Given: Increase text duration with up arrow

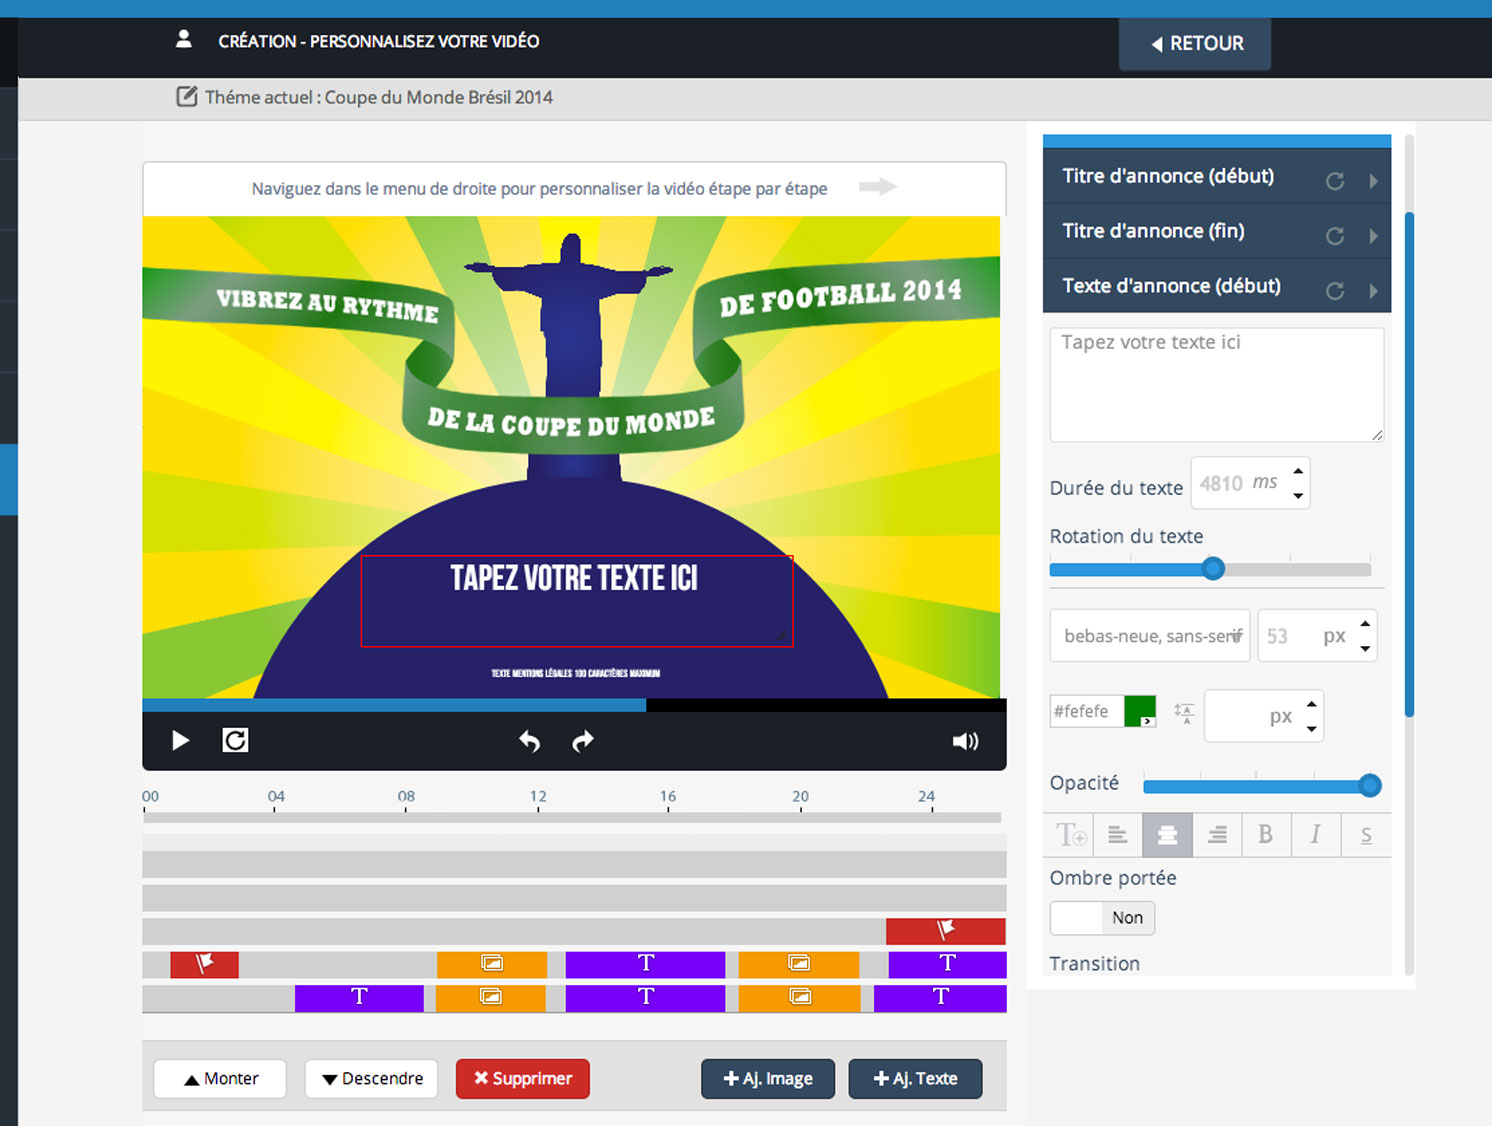Looking at the screenshot, I should (1298, 471).
